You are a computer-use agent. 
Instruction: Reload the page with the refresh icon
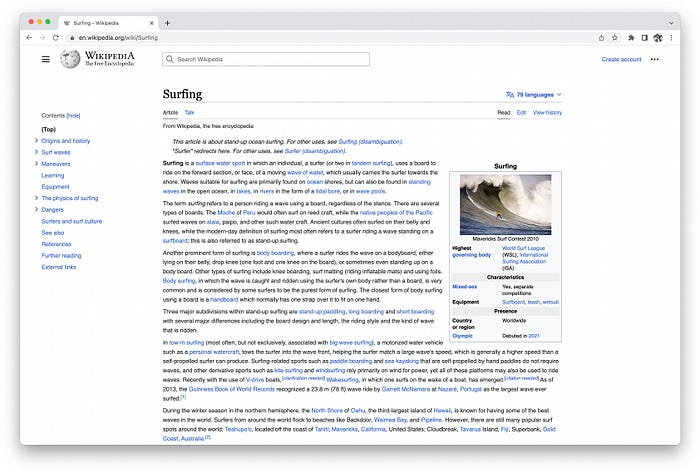[56, 38]
